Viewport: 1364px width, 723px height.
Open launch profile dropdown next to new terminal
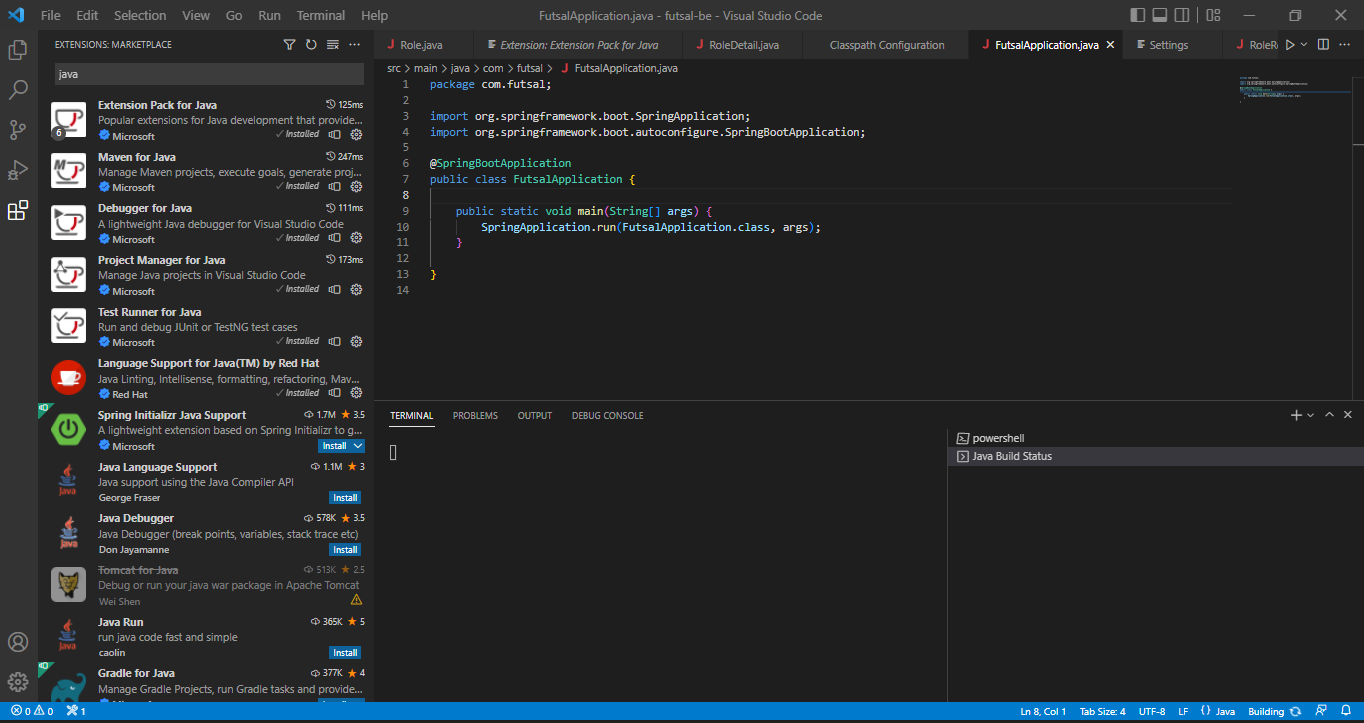point(1311,415)
